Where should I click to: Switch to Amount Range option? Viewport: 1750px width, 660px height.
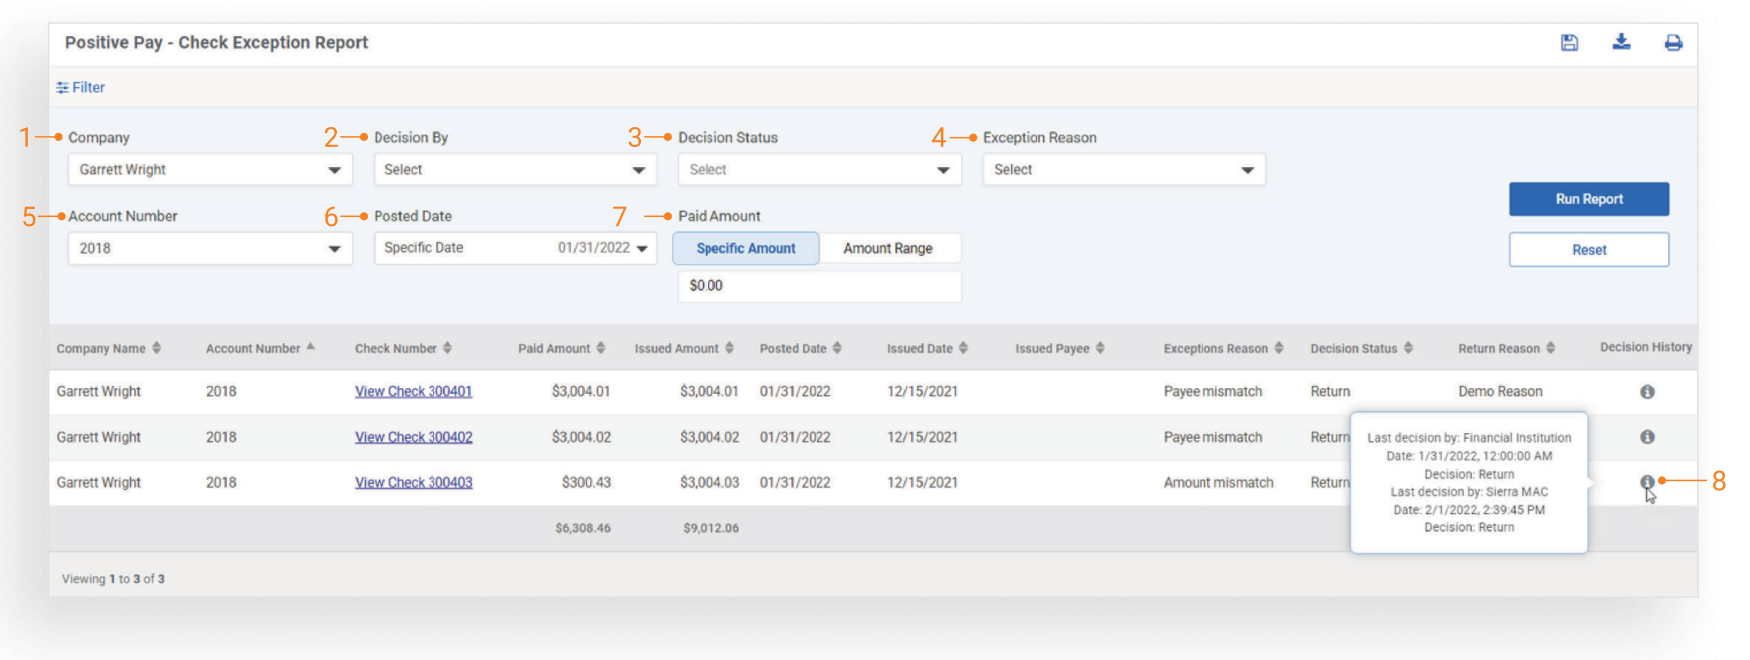point(888,248)
